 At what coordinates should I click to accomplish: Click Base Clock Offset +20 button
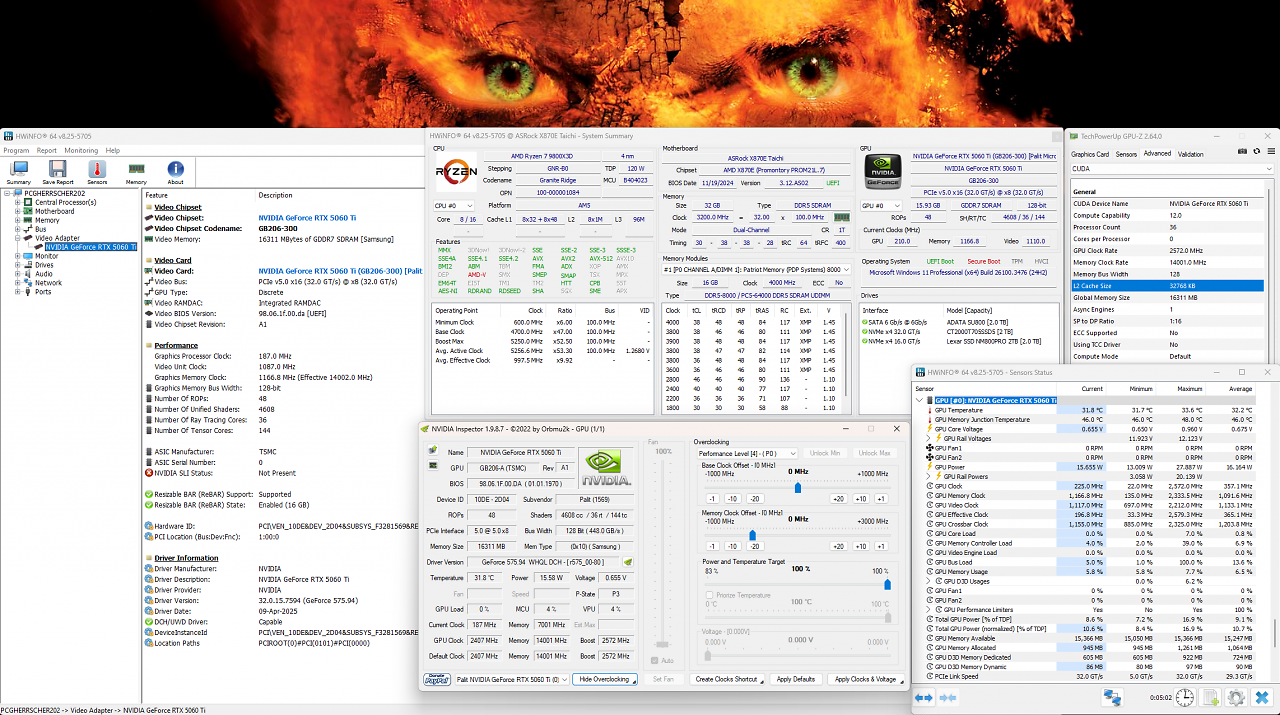tap(838, 498)
